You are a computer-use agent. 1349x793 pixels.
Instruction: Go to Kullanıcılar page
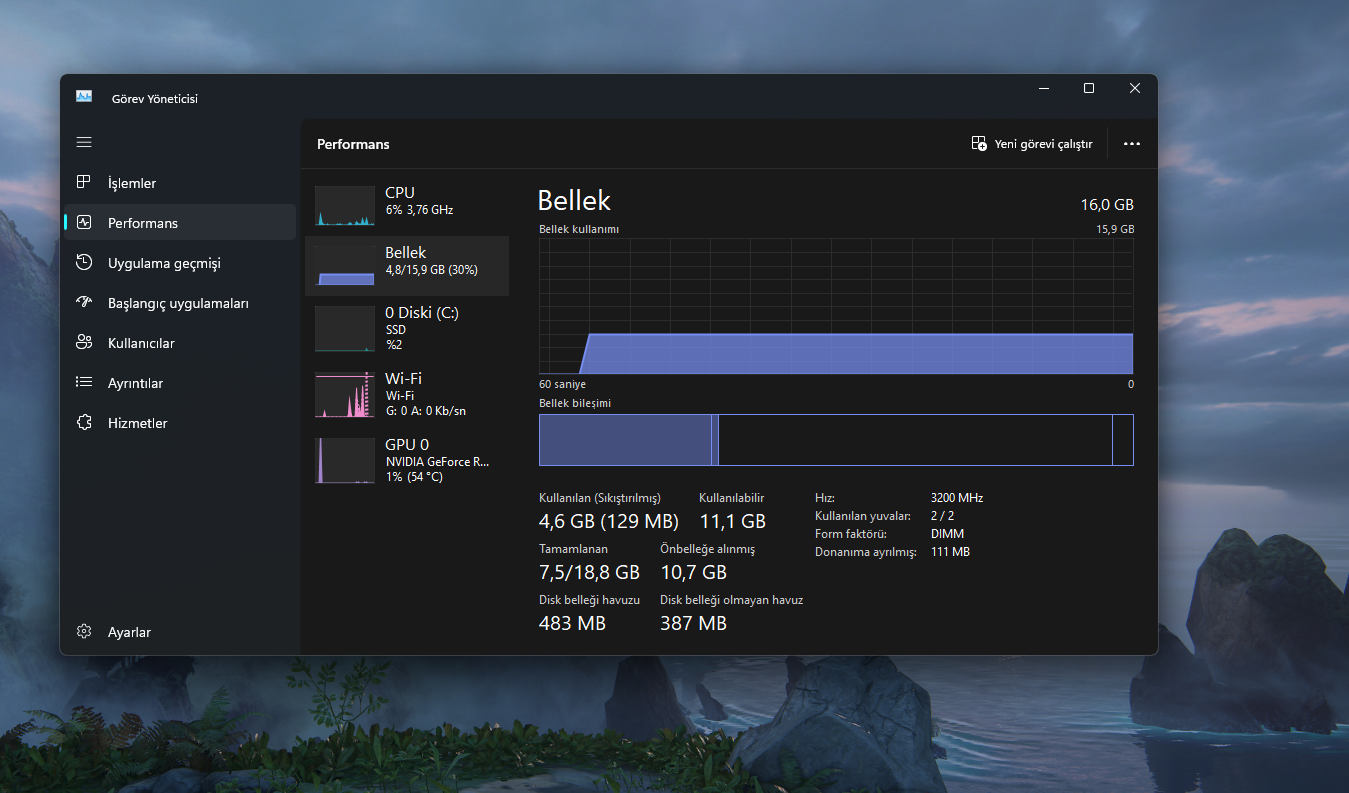click(x=180, y=343)
